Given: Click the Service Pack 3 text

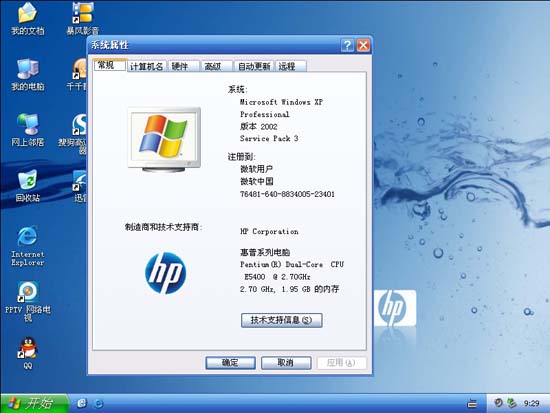Looking at the screenshot, I should (269, 139).
